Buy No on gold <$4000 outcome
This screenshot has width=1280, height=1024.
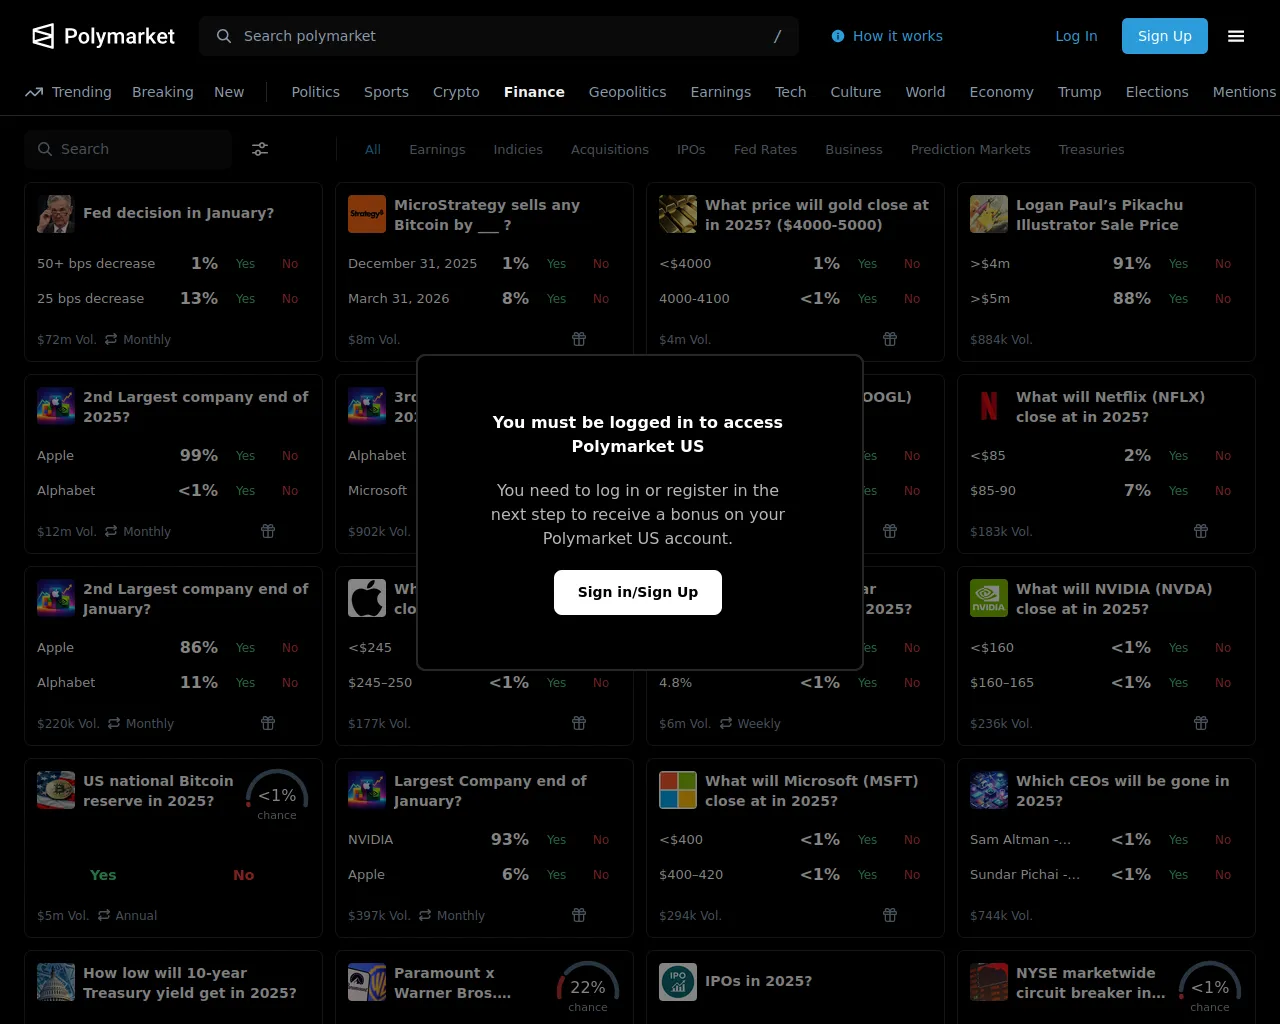[x=912, y=264]
